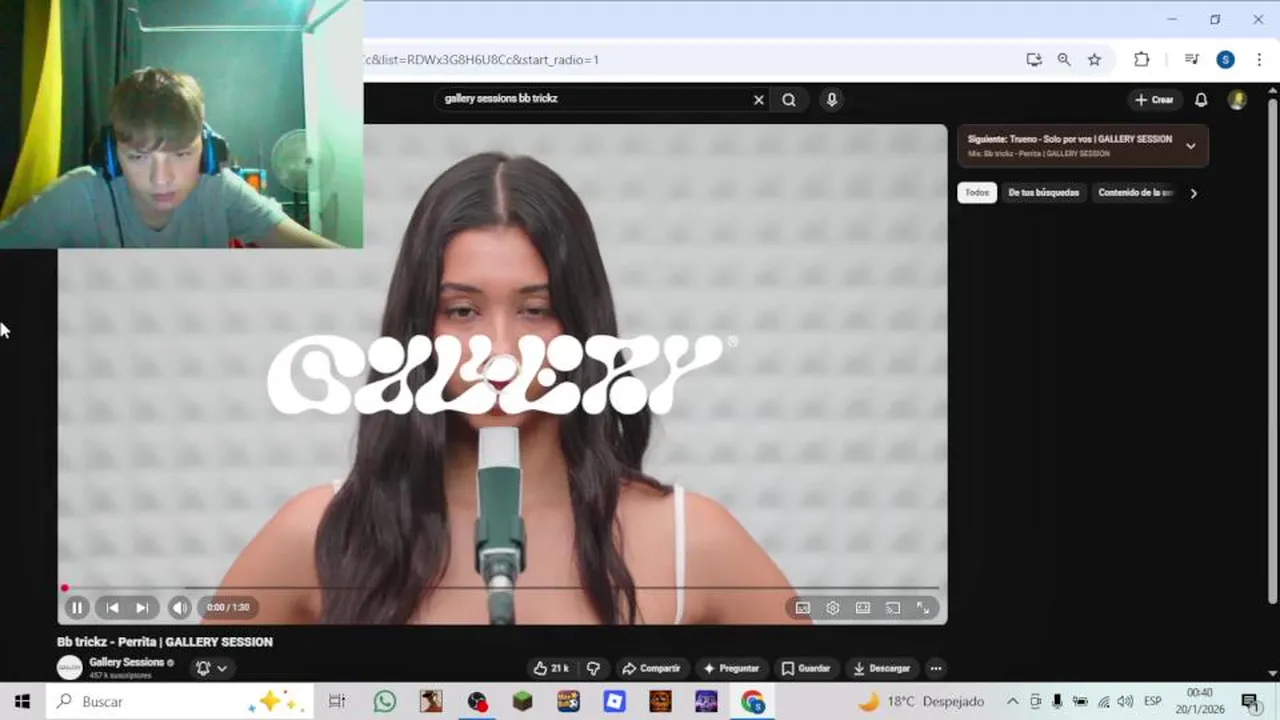Image resolution: width=1280 pixels, height=720 pixels.
Task: Mute the video player volume
Action: 180,607
